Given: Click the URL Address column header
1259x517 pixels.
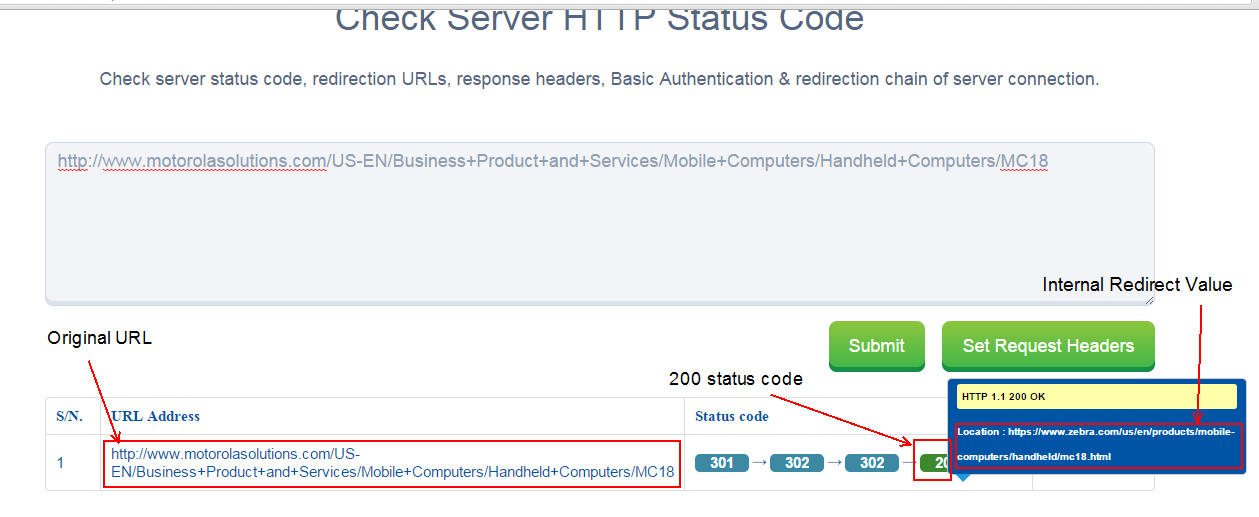Looking at the screenshot, I should pyautogui.click(x=155, y=416).
